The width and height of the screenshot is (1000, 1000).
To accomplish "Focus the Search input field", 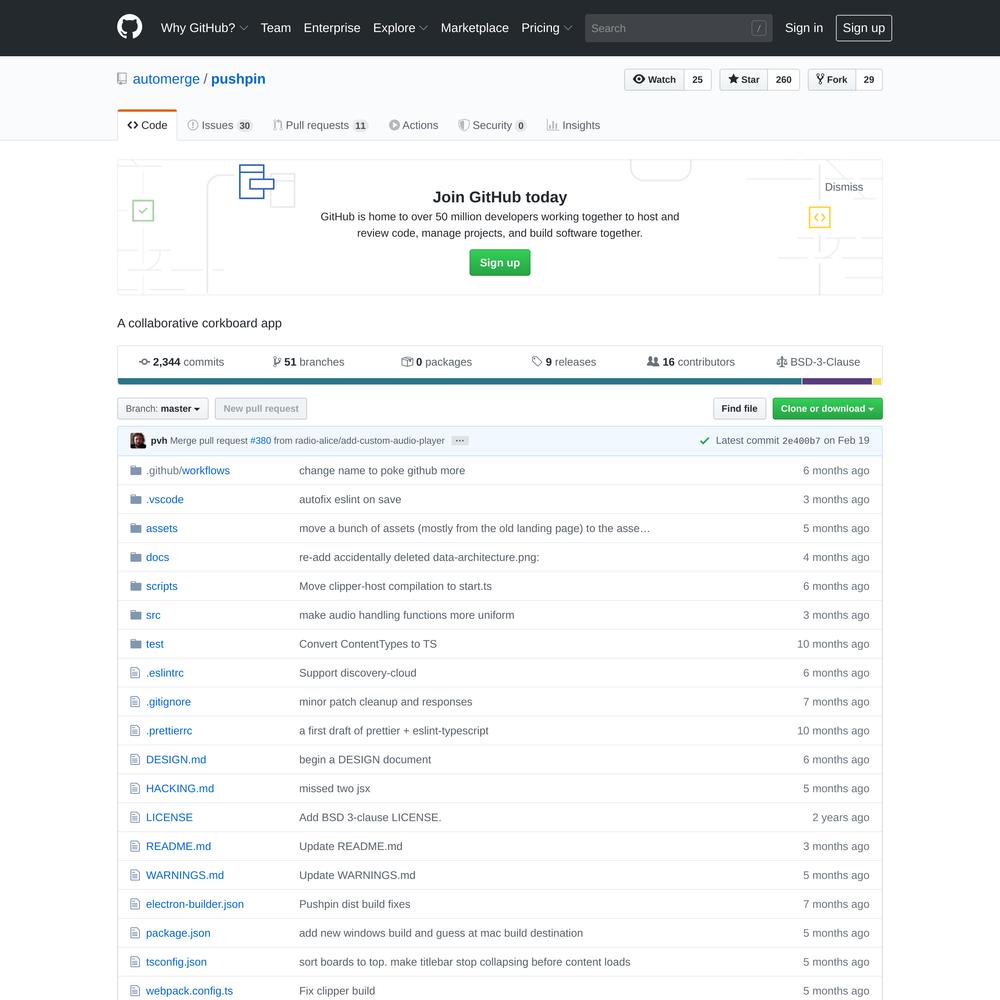I will pos(678,28).
